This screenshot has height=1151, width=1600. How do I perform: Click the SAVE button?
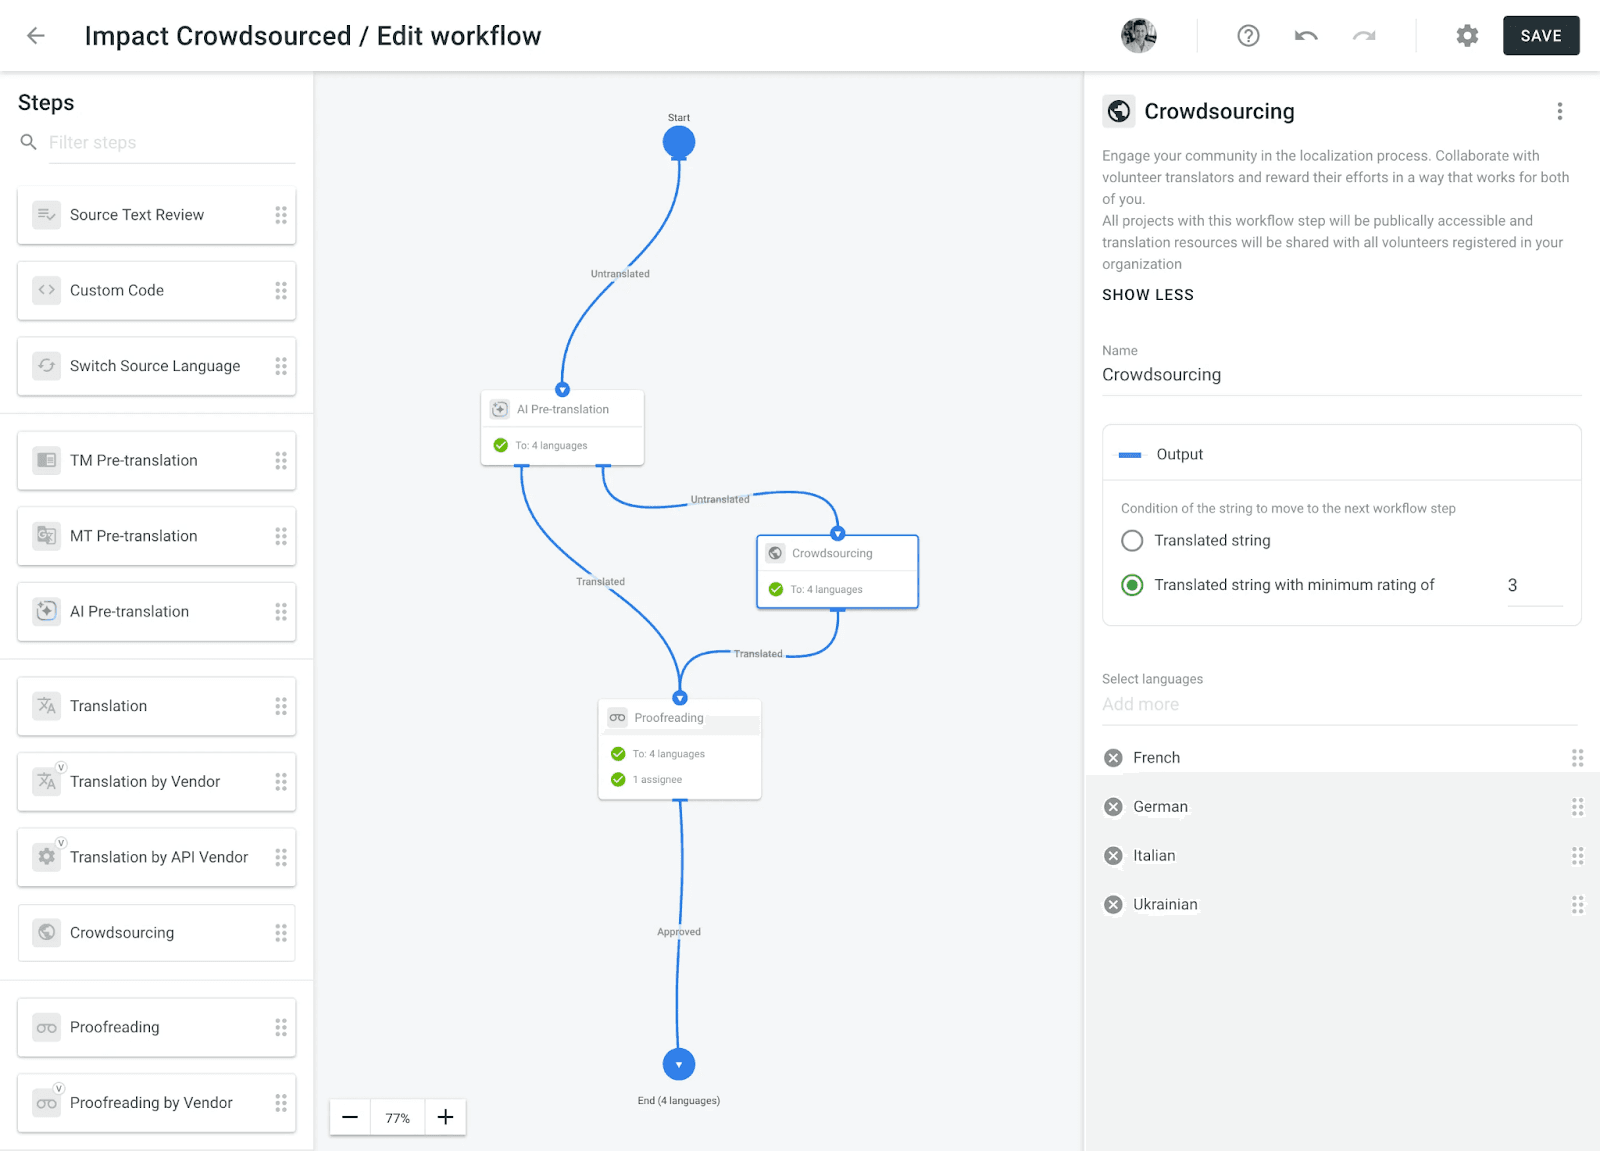point(1540,36)
